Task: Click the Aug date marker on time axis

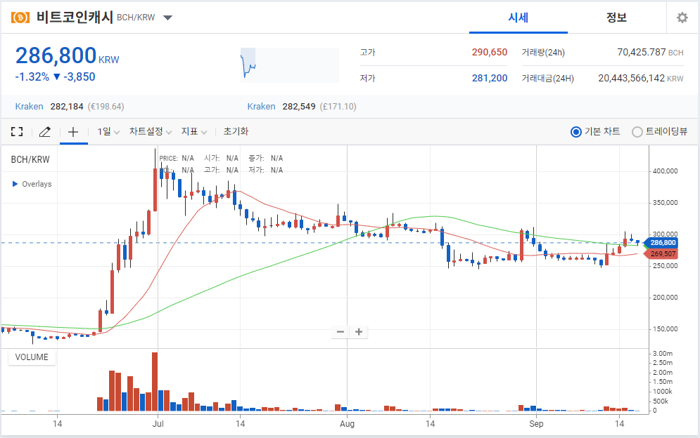Action: 347,423
